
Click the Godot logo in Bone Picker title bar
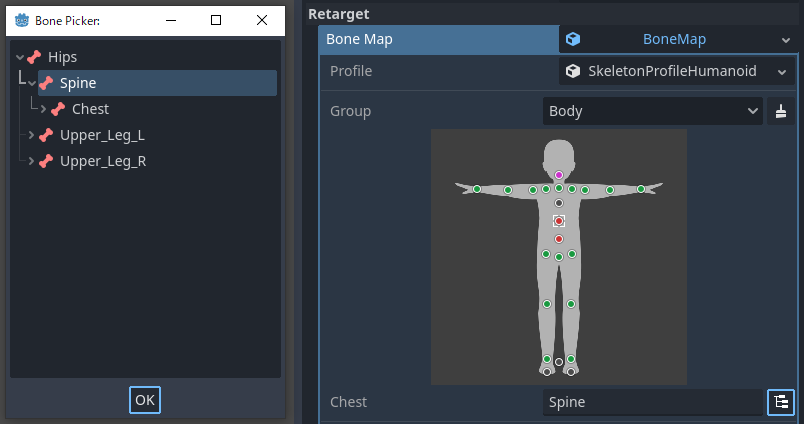[21, 20]
